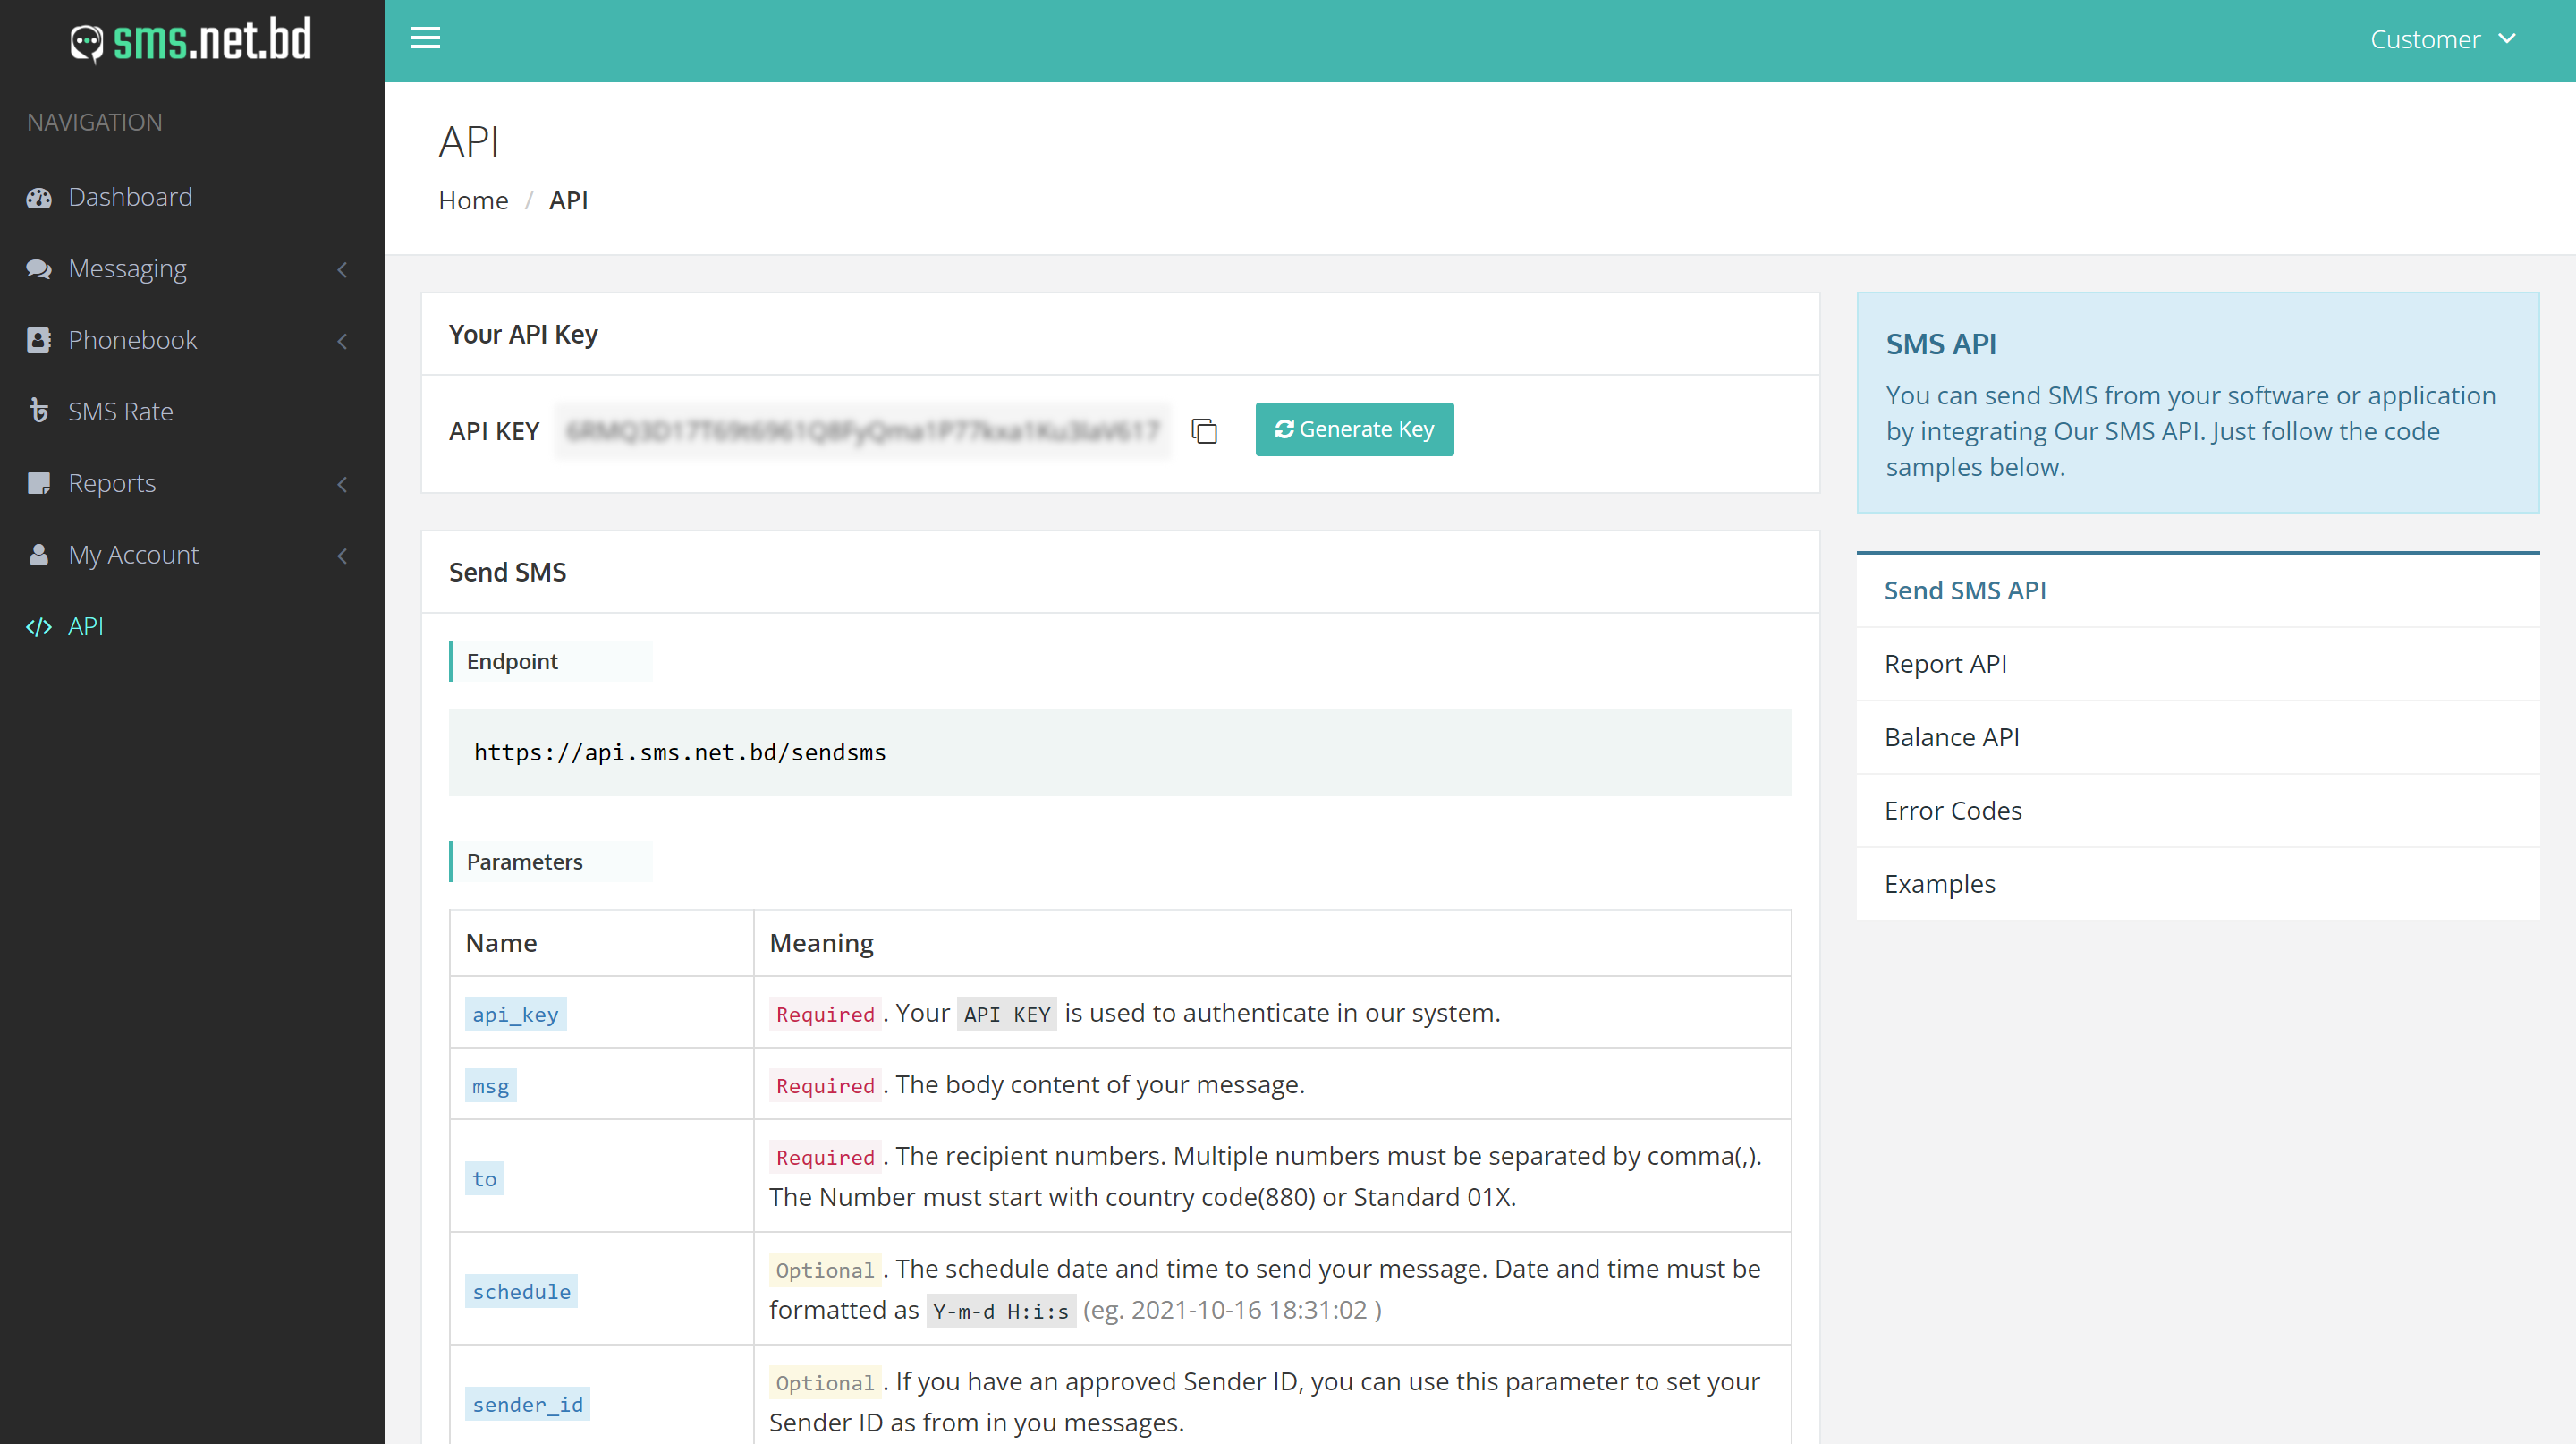Click the SMS Rate taka icon
The width and height of the screenshot is (2576, 1444).
pos(38,411)
